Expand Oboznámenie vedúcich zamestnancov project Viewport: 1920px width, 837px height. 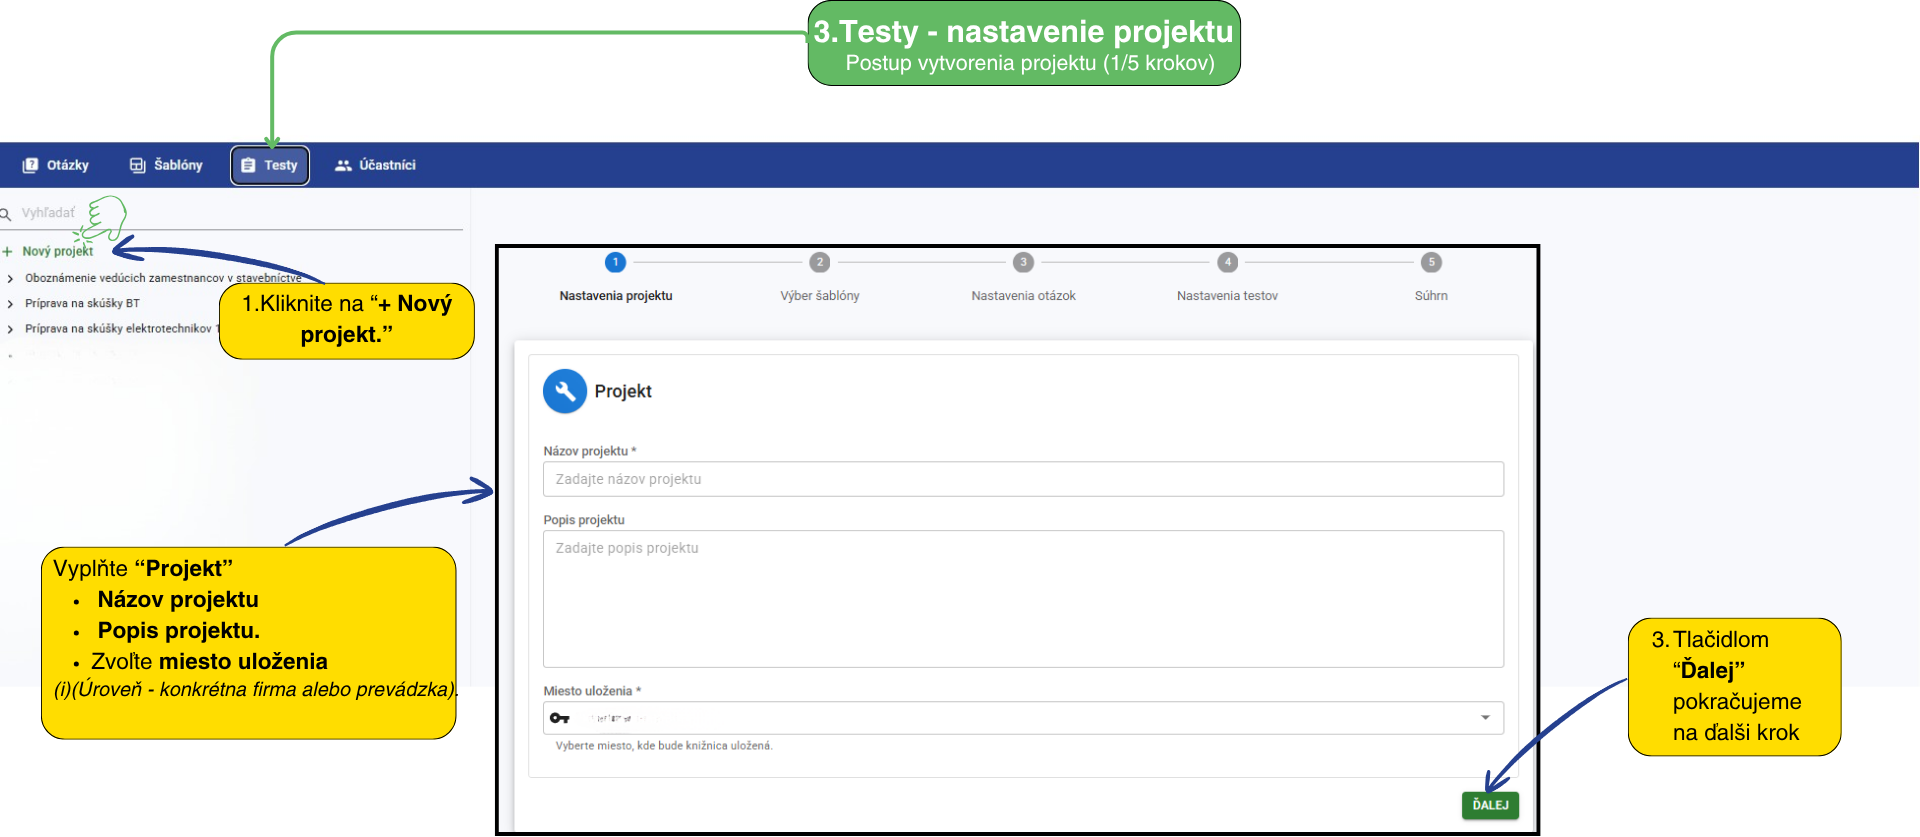click(x=10, y=279)
